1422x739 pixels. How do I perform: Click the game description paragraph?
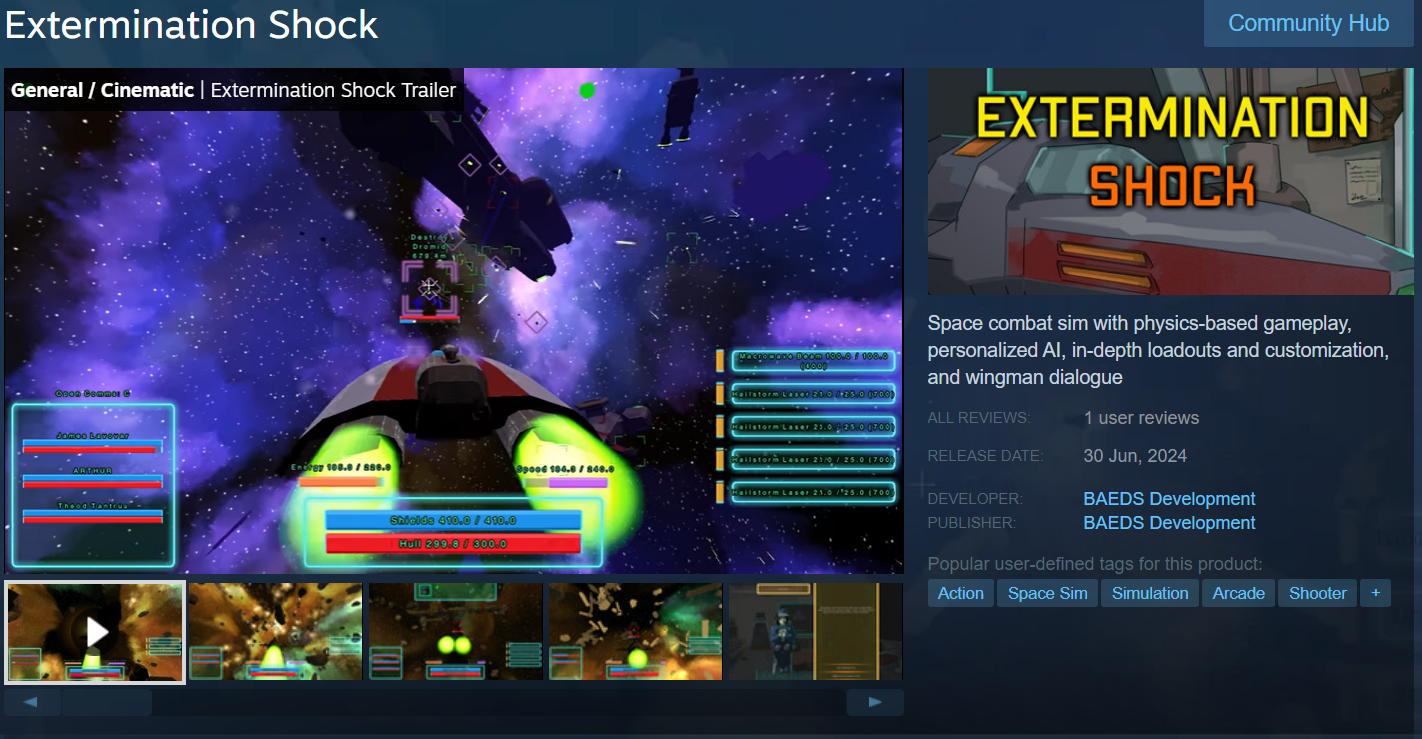pyautogui.click(x=1158, y=350)
